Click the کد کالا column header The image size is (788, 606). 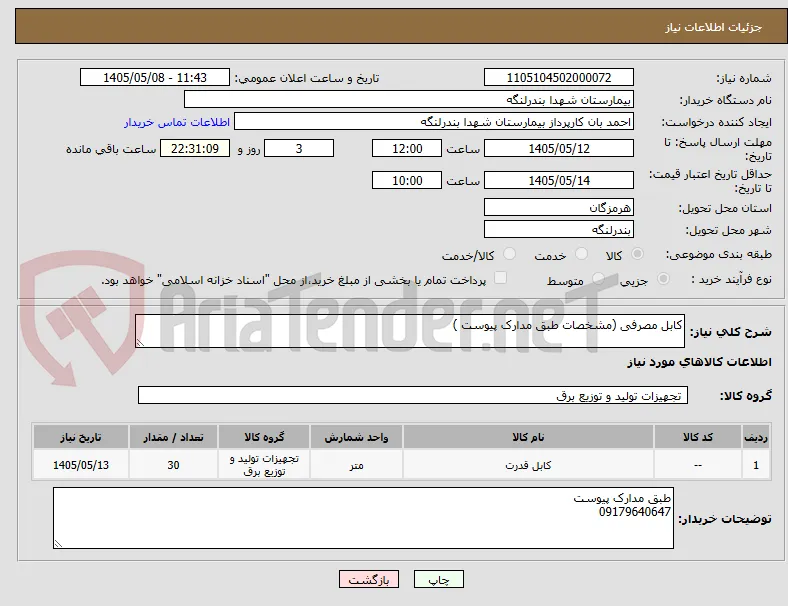[x=698, y=437]
